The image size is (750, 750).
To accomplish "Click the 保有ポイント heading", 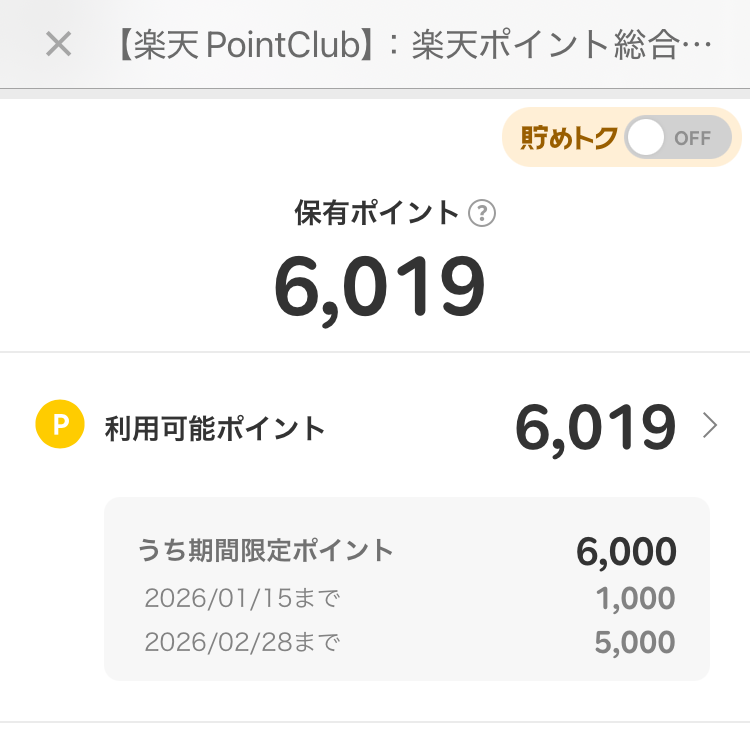I will click(x=376, y=213).
